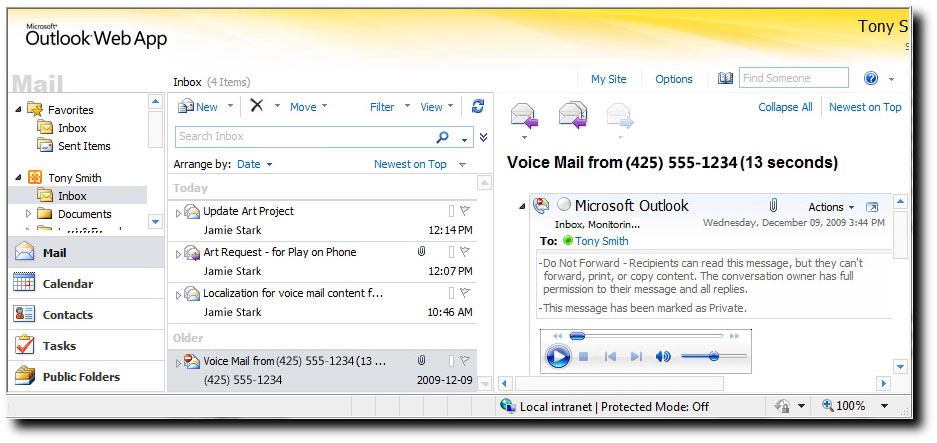Click Newest on Top in reading pane

coord(865,108)
